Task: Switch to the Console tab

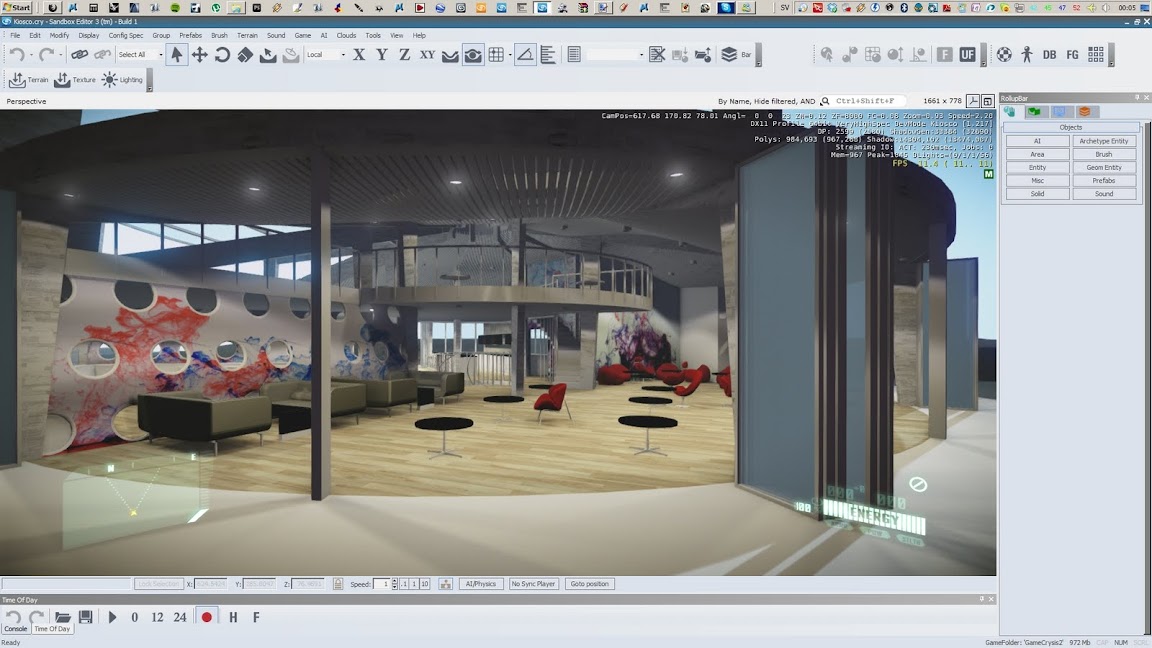Action: [x=15, y=629]
